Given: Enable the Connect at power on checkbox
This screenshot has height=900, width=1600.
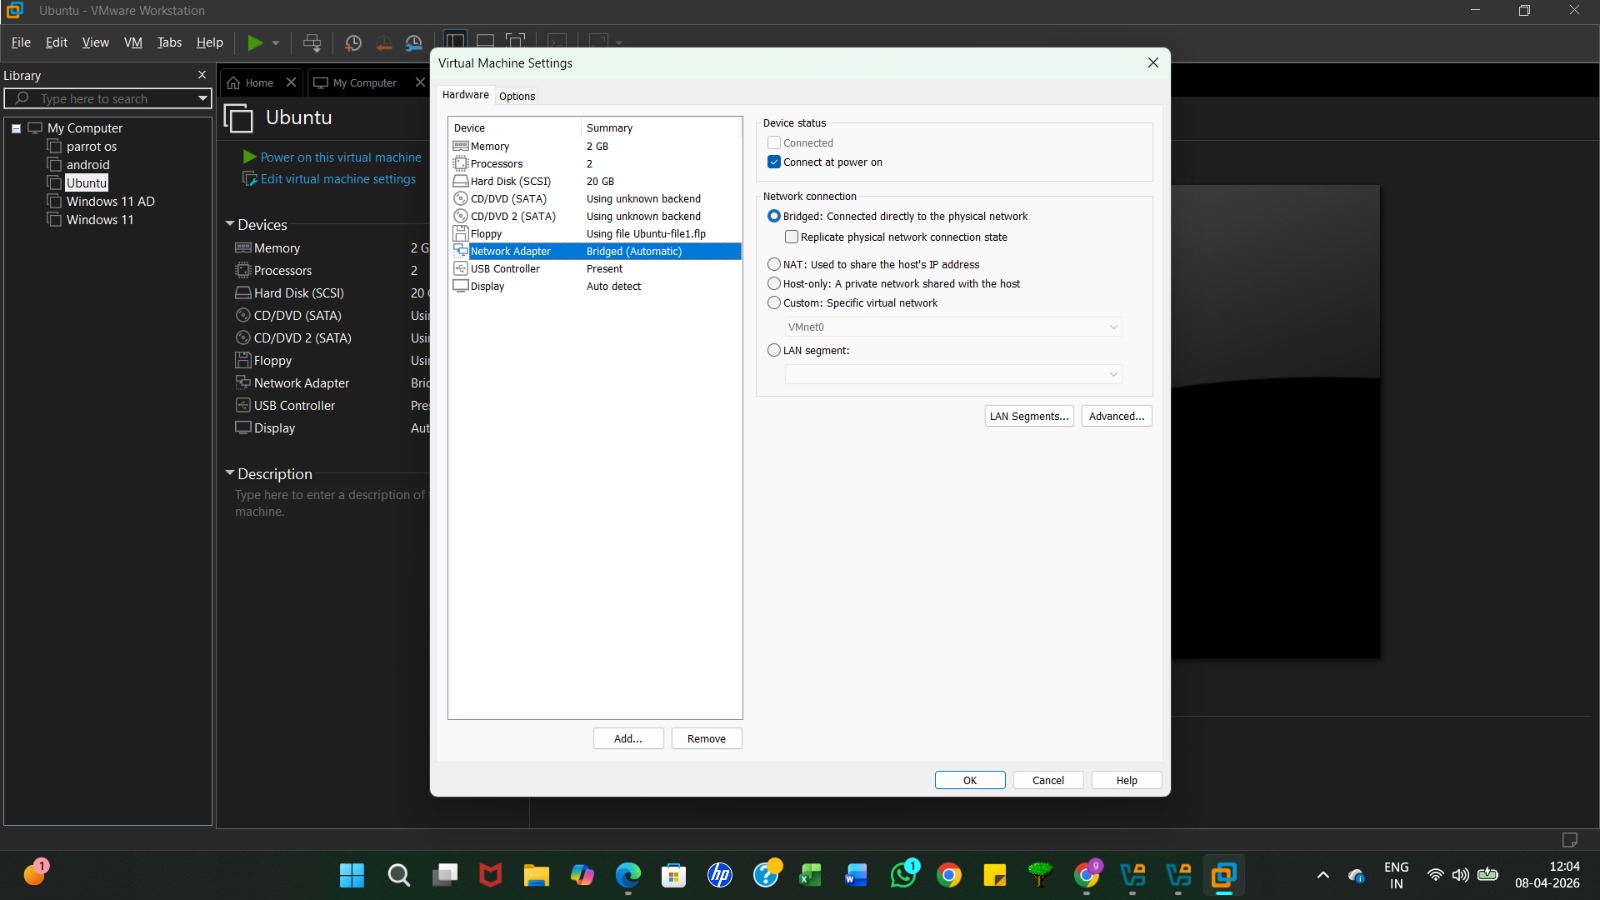Looking at the screenshot, I should pyautogui.click(x=774, y=162).
